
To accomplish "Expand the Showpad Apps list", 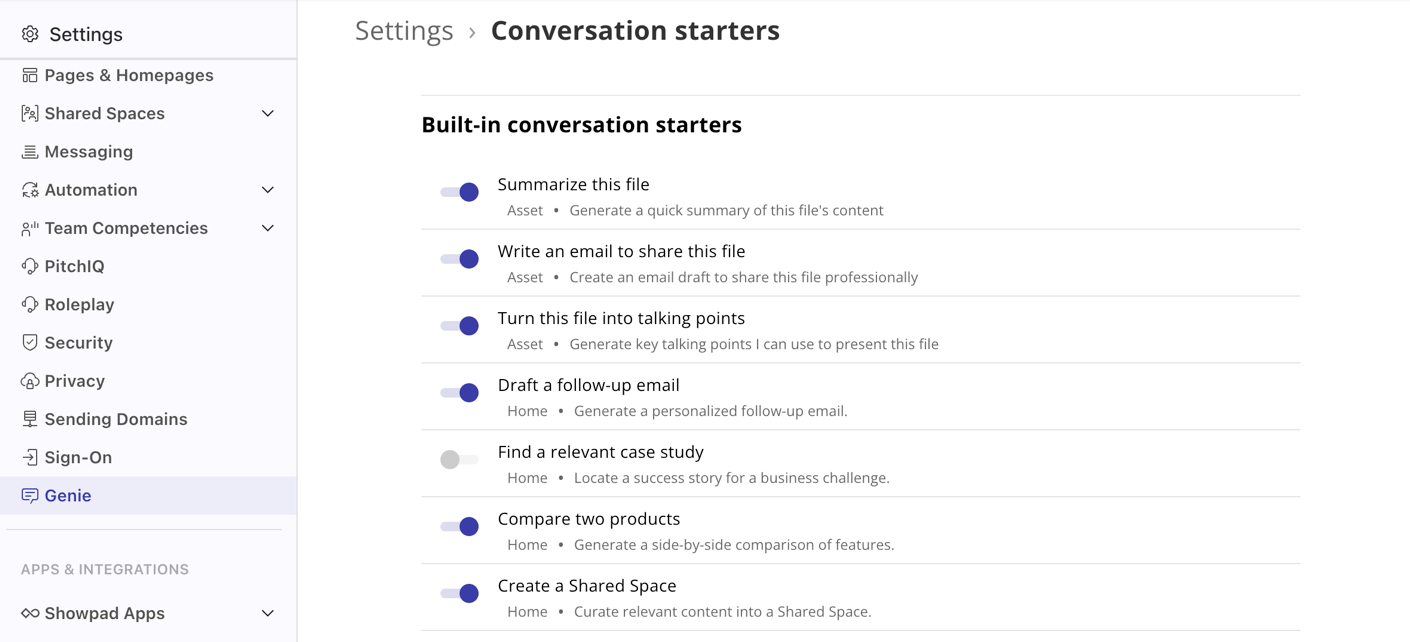I will 267,613.
